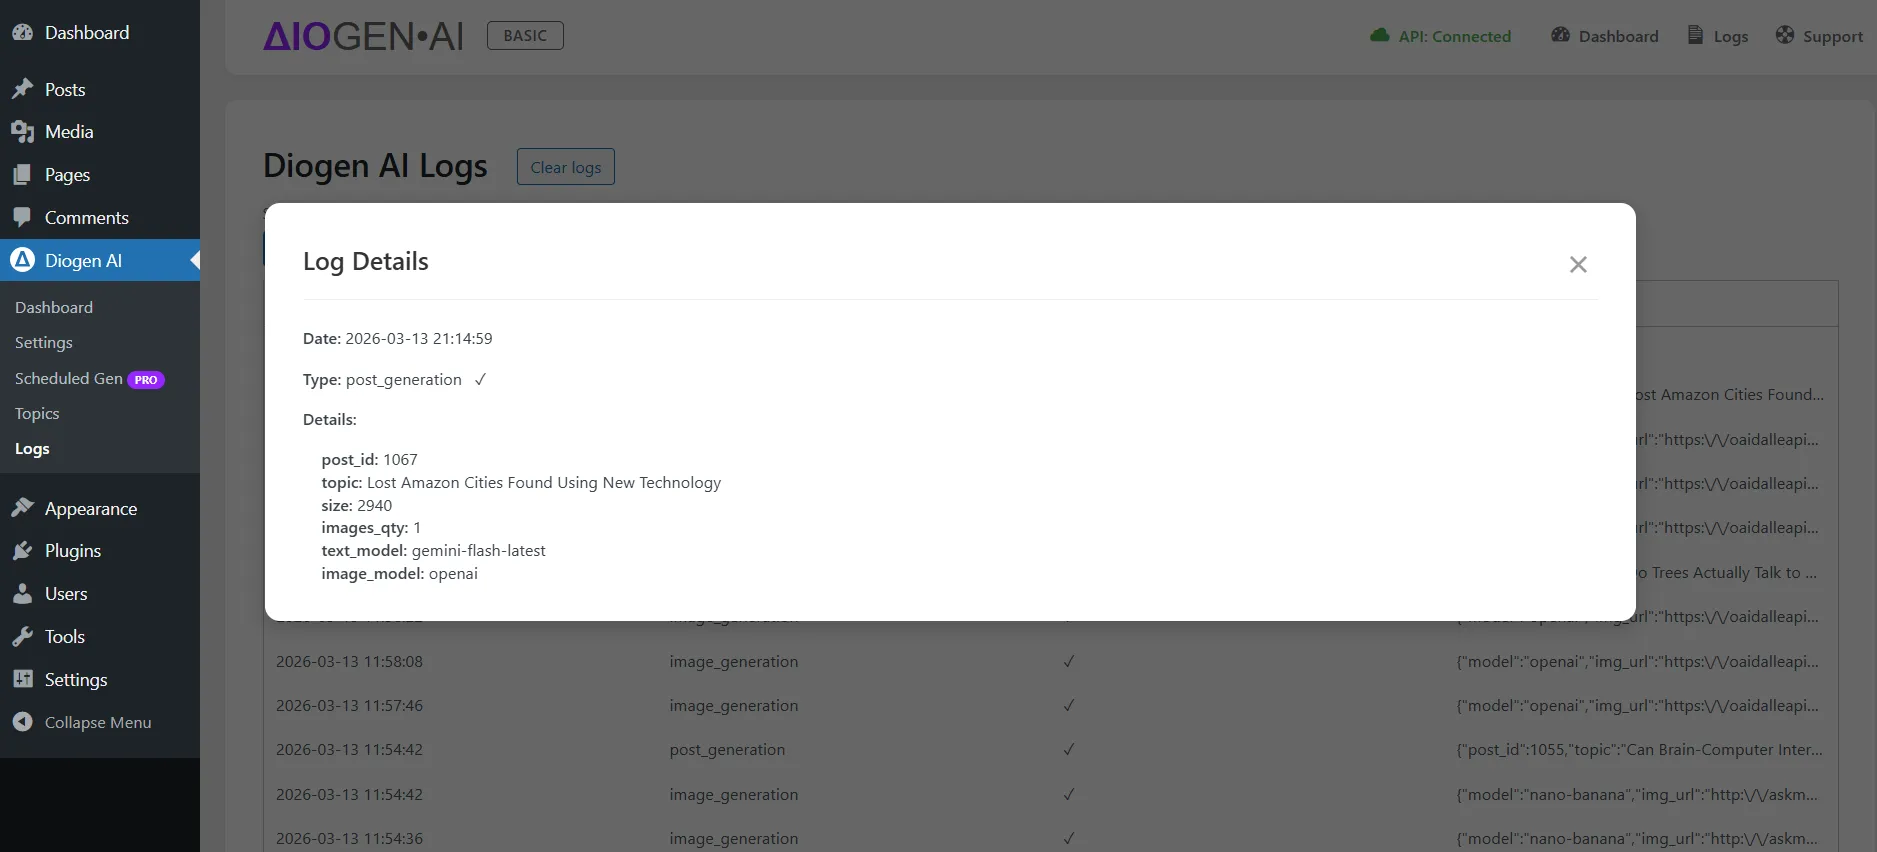This screenshot has width=1877, height=852.
Task: Select Settings under Diogen AI submenu
Action: click(44, 343)
